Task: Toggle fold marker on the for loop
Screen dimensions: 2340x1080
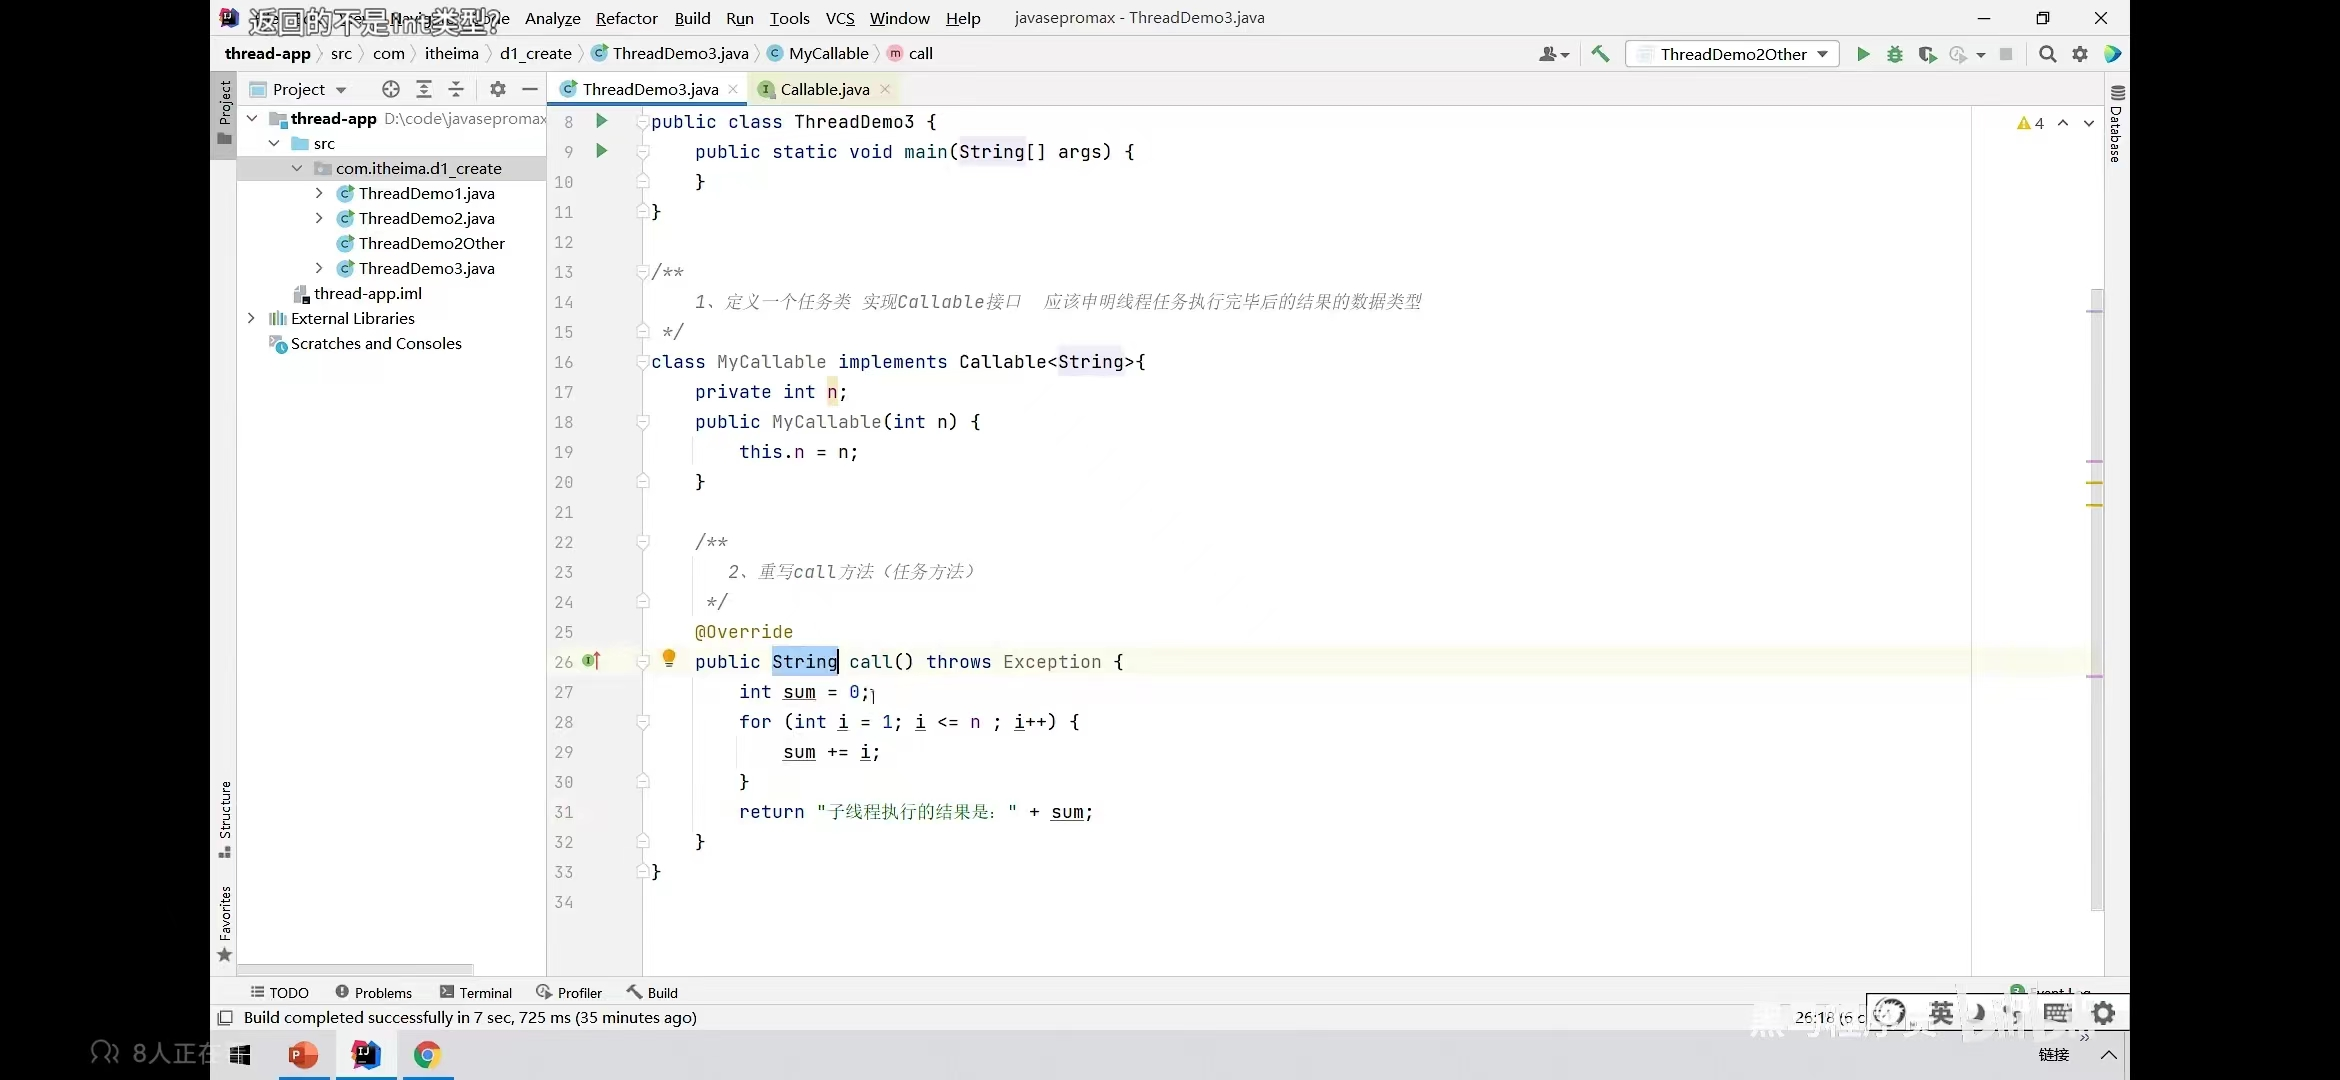Action: point(643,722)
